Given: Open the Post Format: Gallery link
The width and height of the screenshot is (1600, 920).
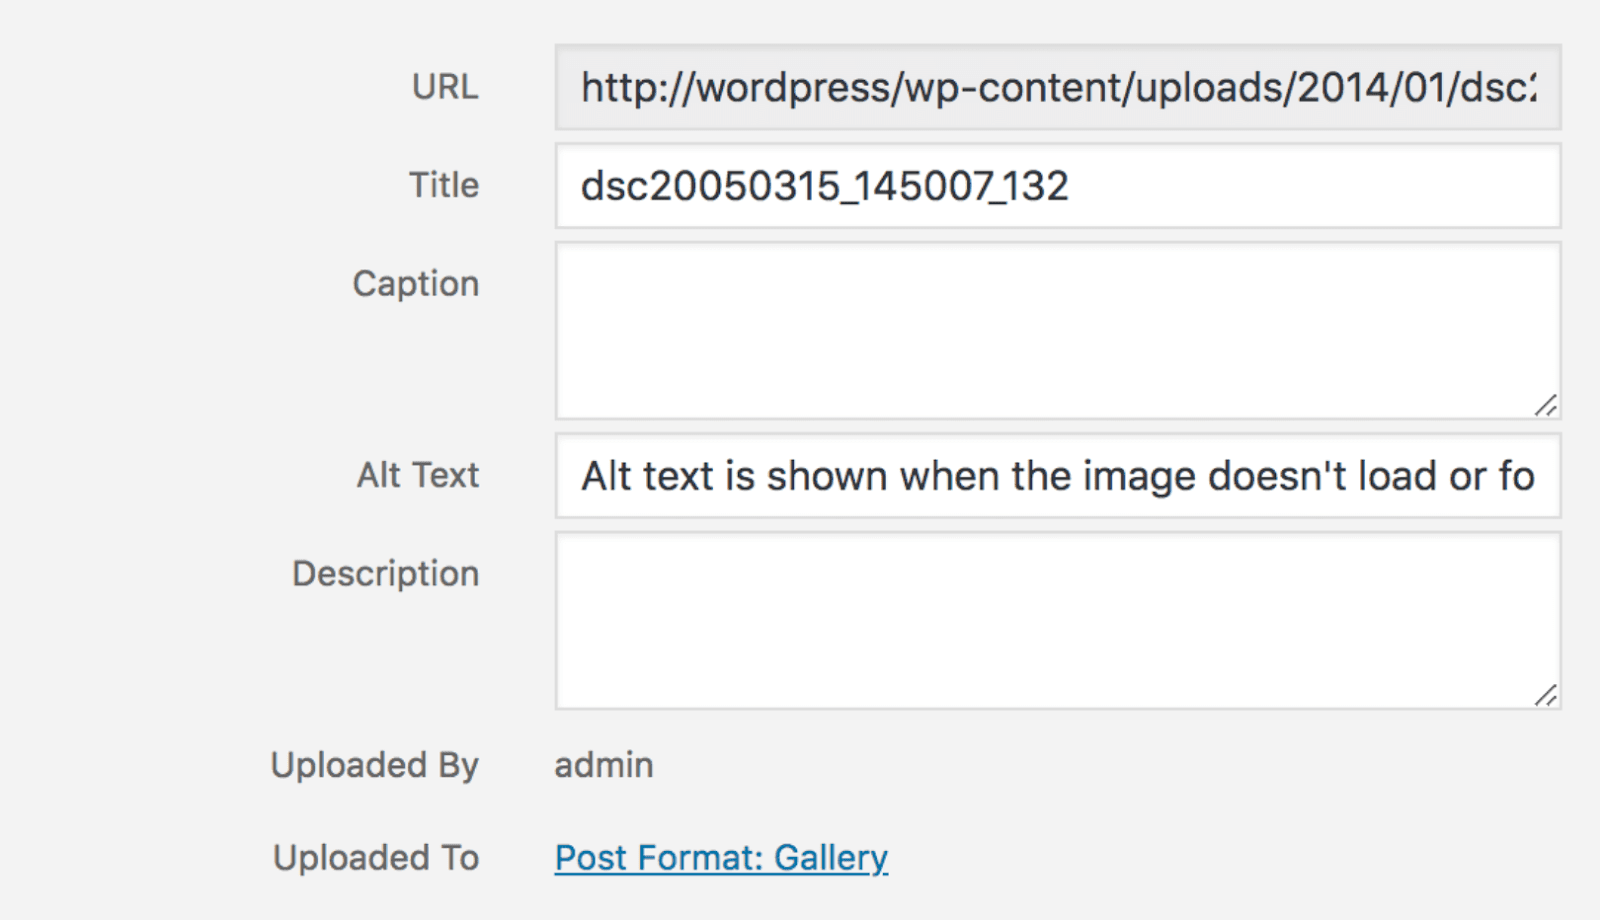Looking at the screenshot, I should coord(721,858).
